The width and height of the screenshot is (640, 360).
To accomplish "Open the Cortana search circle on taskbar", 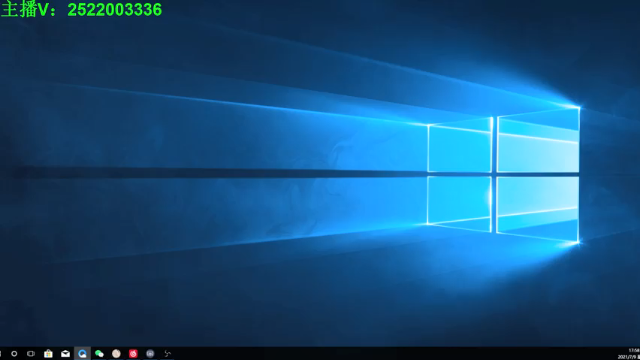I will [14, 353].
